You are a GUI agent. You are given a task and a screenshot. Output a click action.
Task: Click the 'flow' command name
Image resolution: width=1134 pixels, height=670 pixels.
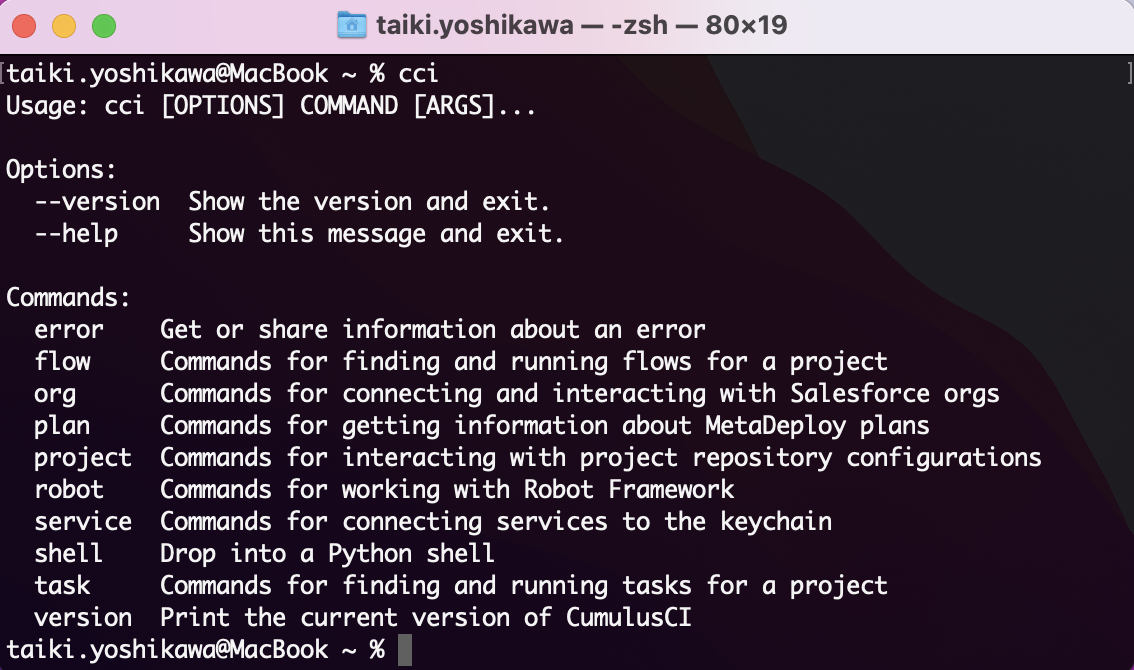(62, 362)
